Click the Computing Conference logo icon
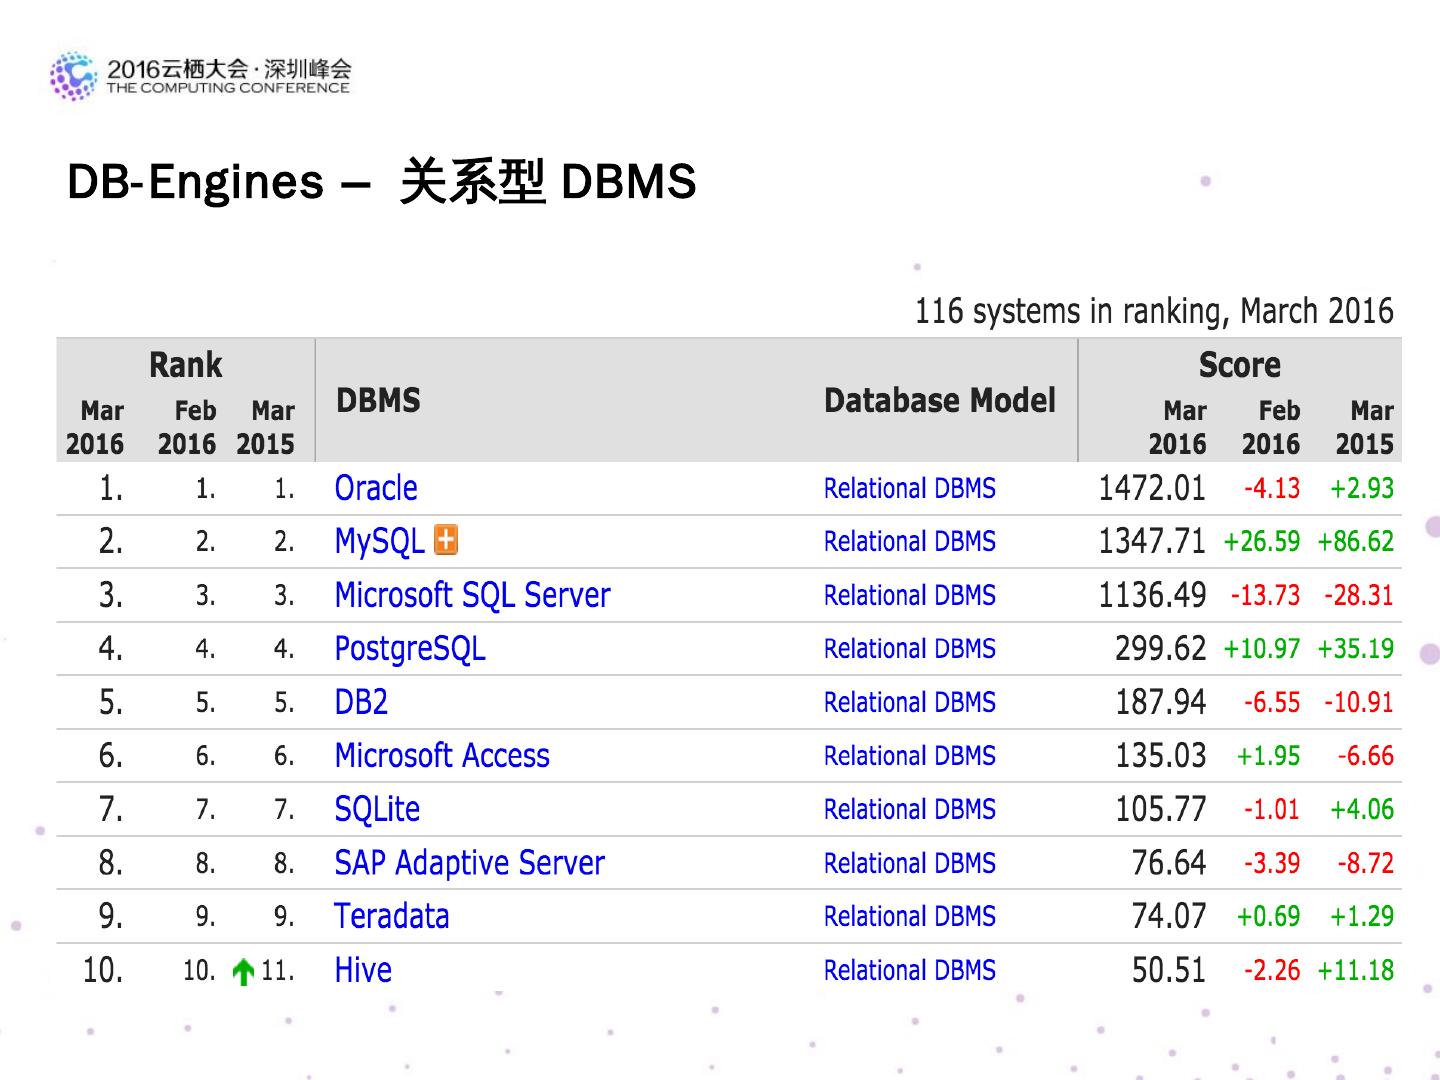This screenshot has width=1440, height=1080. tap(73, 76)
